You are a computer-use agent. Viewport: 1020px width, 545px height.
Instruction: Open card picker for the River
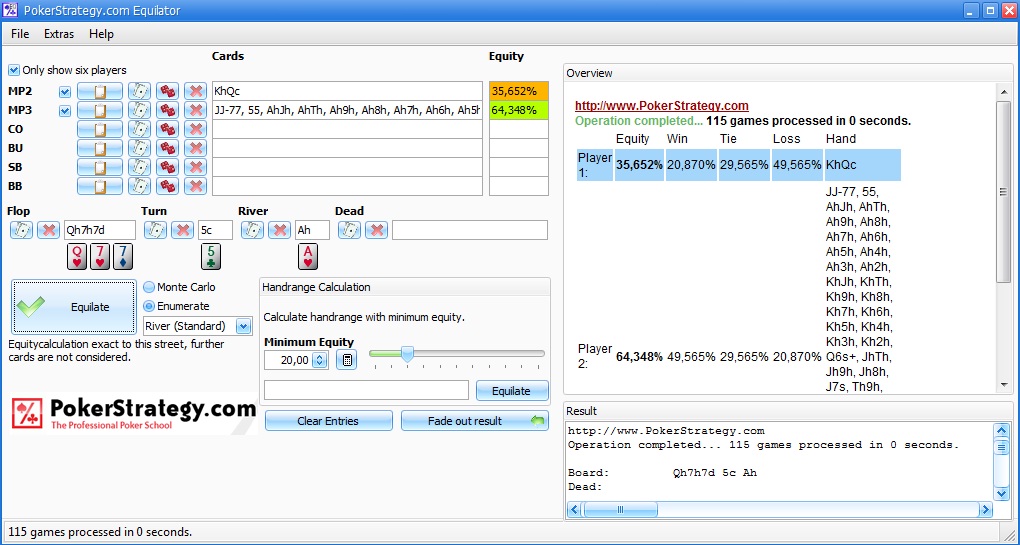click(252, 230)
